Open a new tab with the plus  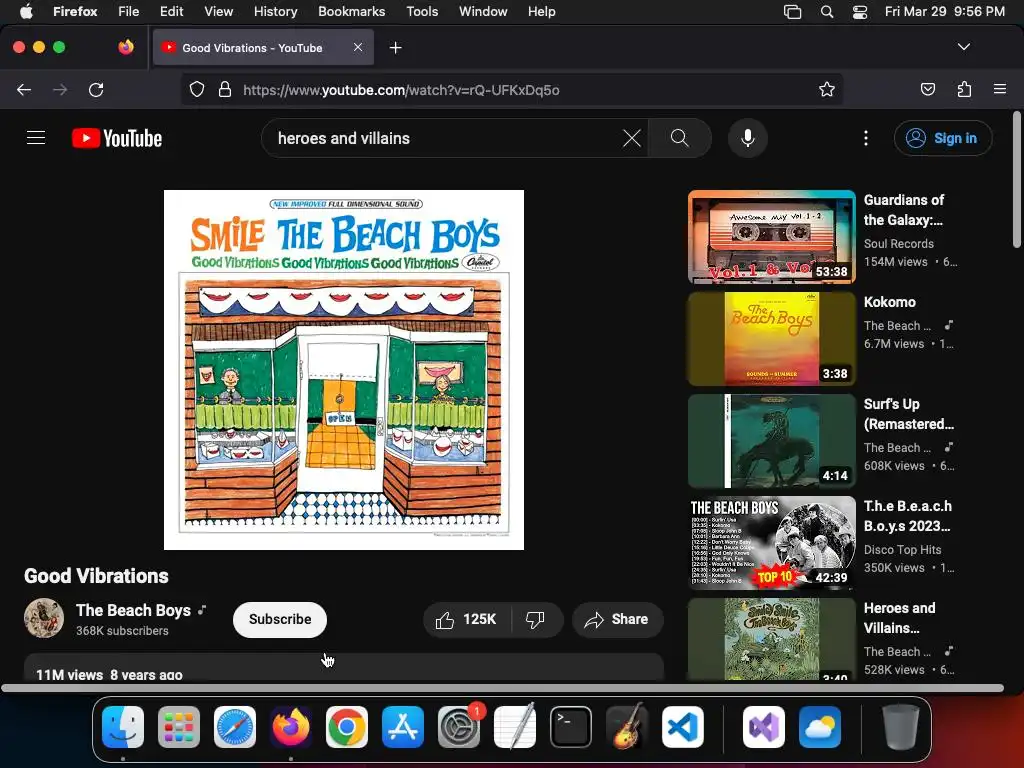pyautogui.click(x=395, y=48)
